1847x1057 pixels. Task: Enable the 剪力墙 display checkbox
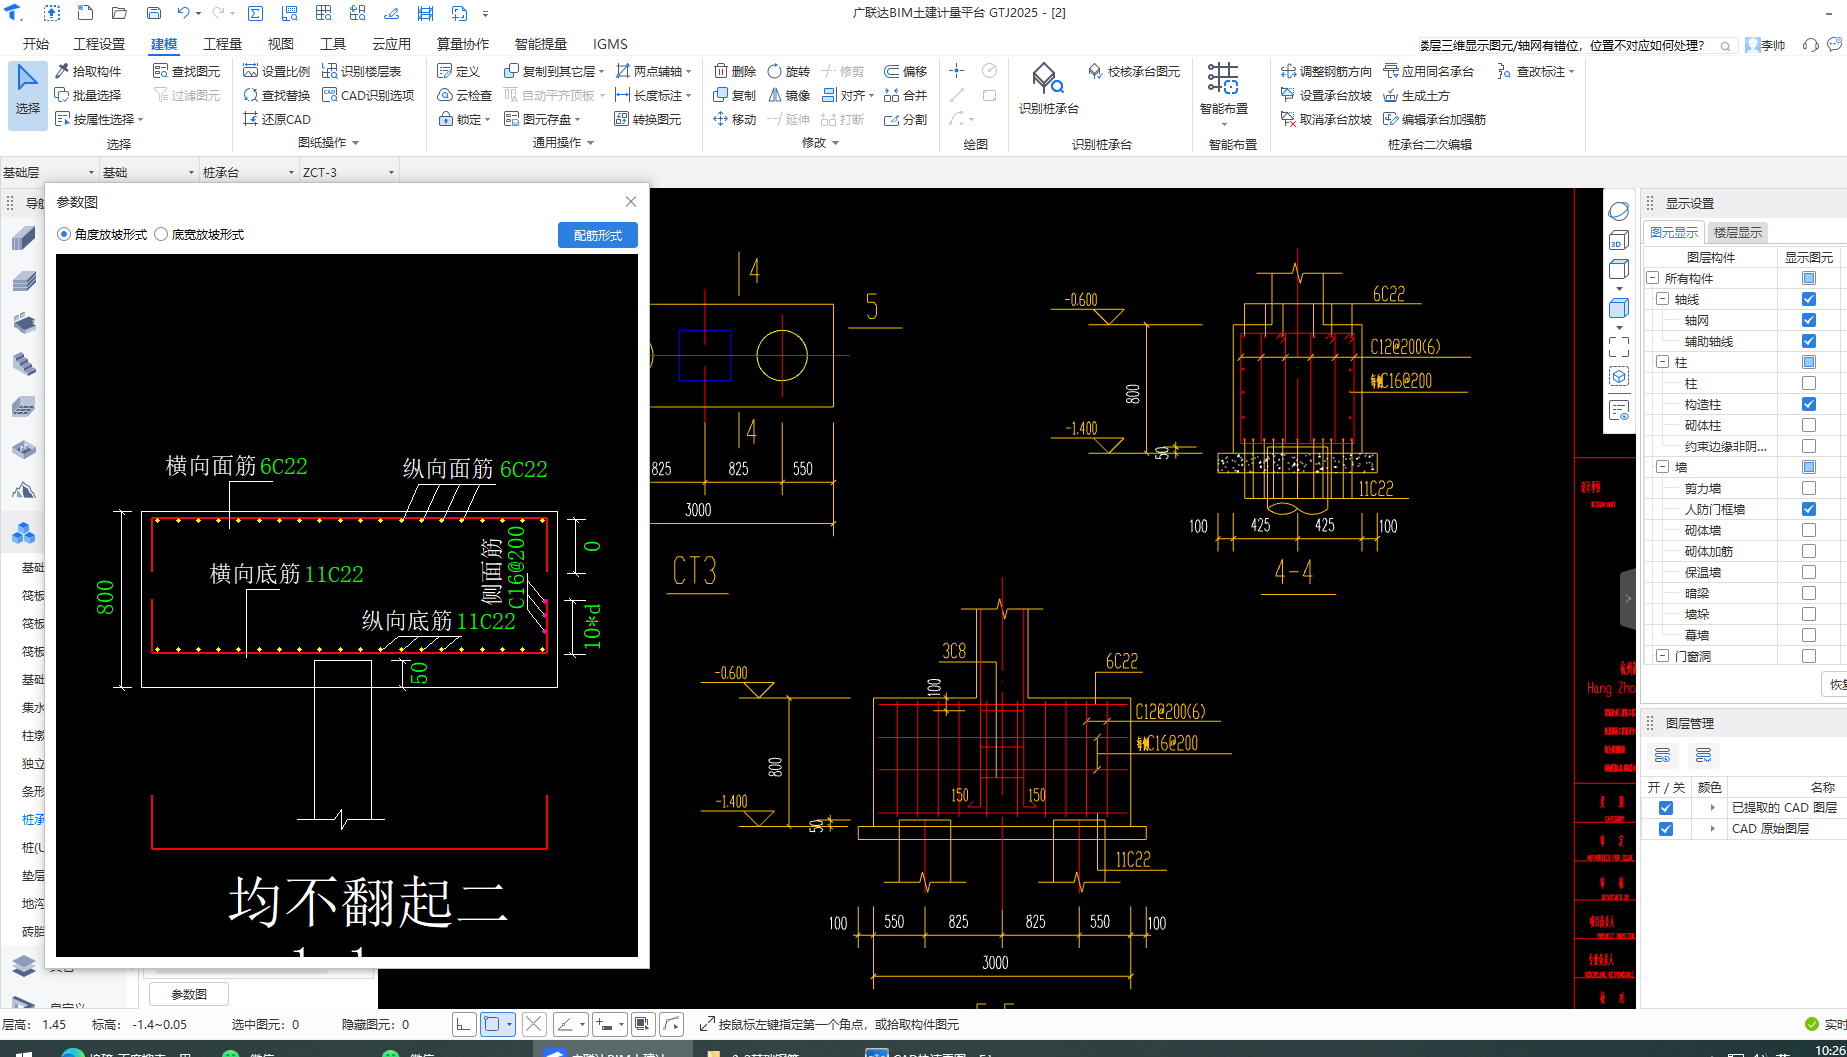(1808, 488)
